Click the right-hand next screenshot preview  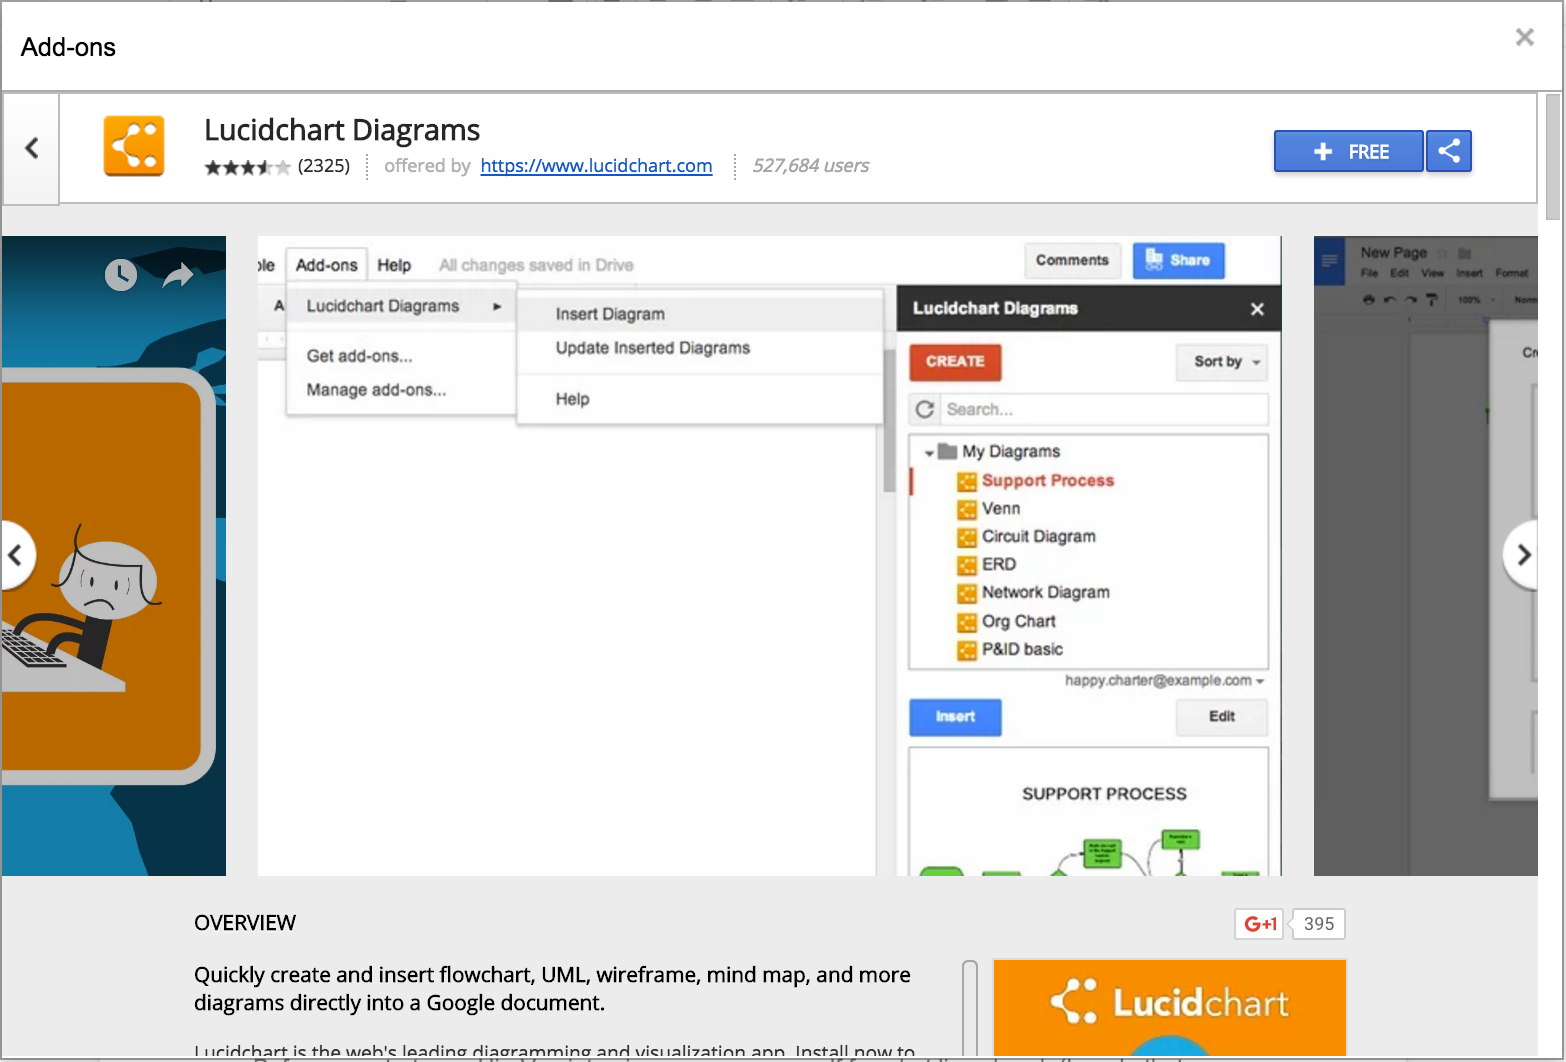1425,556
